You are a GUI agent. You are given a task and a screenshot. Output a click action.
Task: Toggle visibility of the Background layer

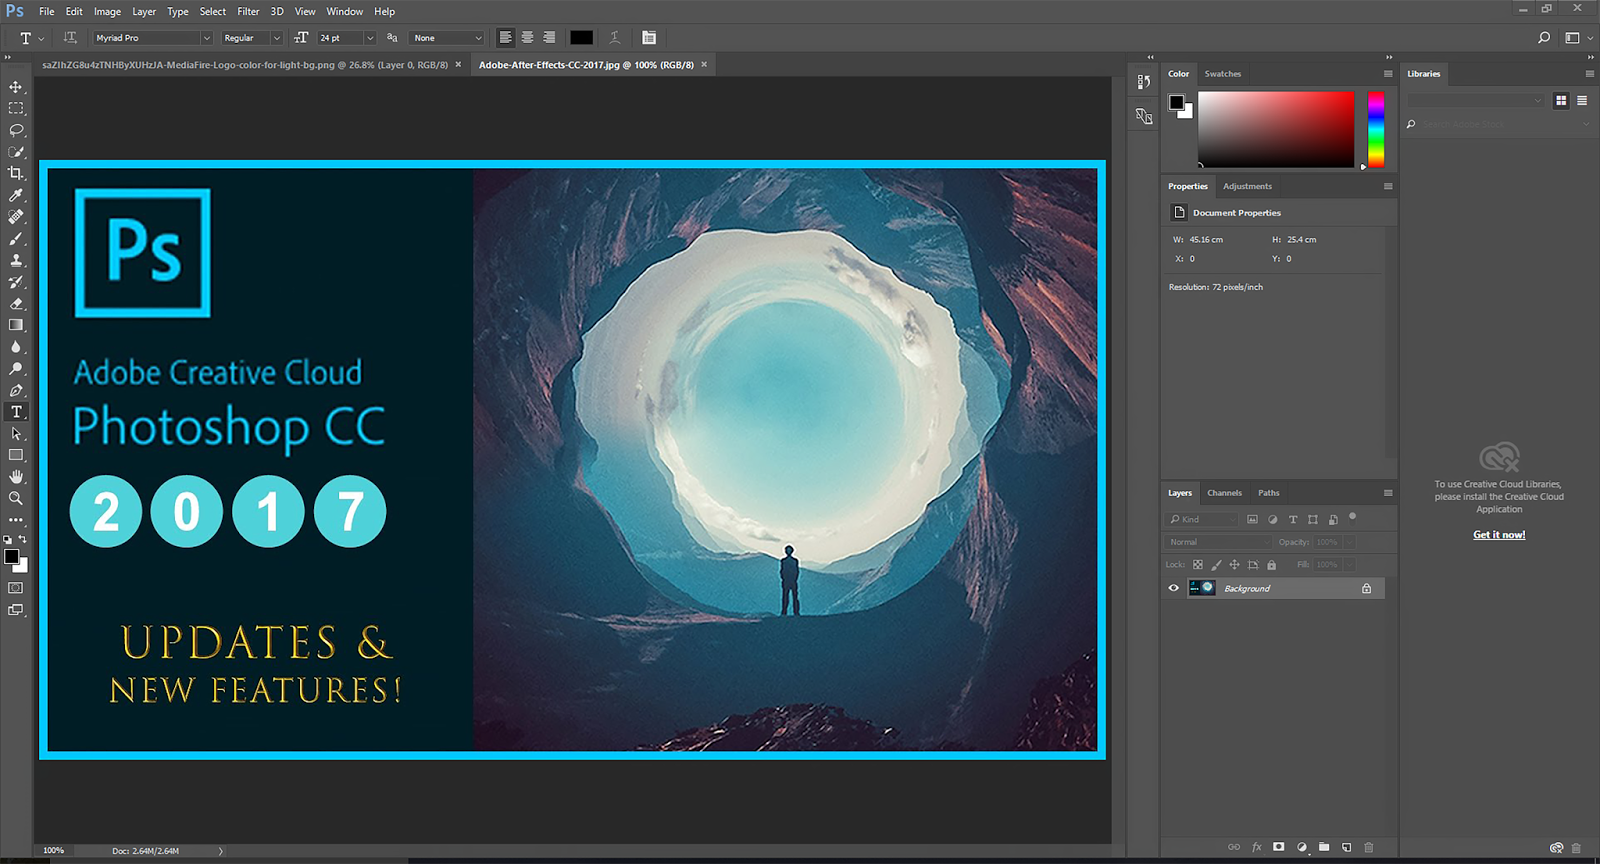[x=1174, y=588]
